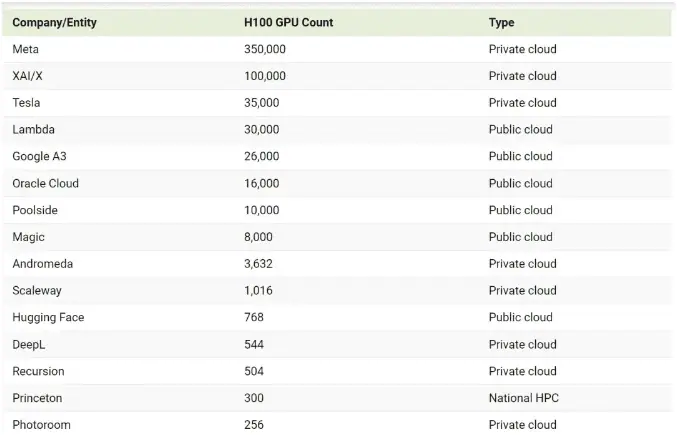Select the DeepL company cell
Screen dimensions: 677x435
(x=28, y=344)
